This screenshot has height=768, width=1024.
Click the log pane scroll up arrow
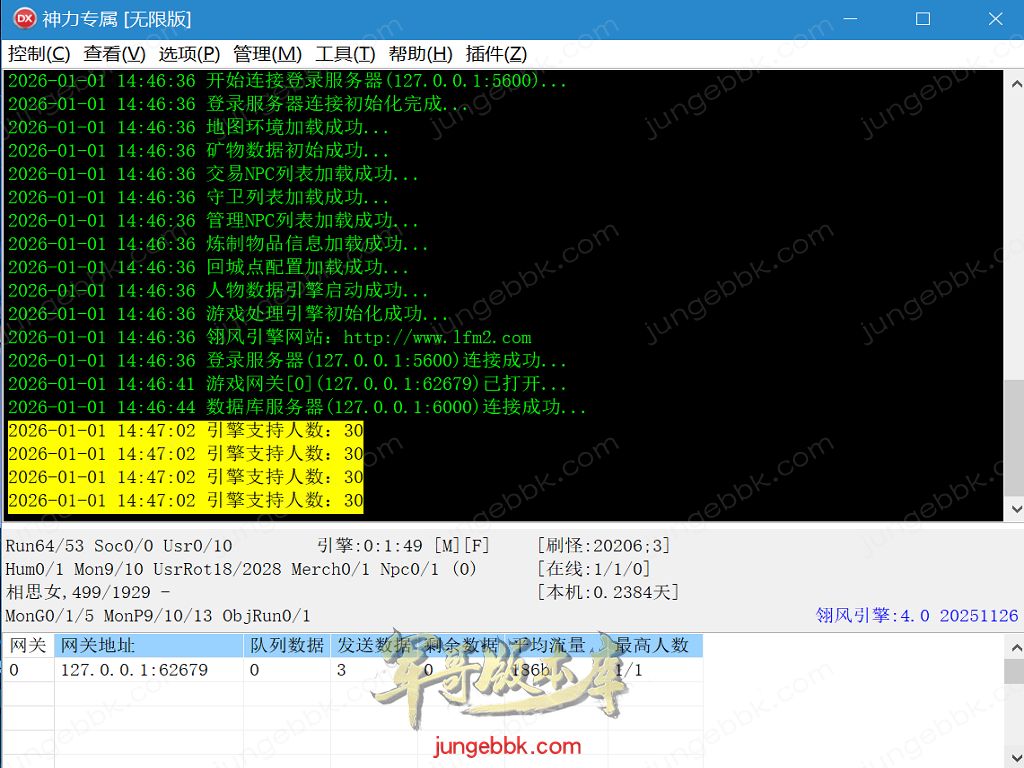1013,80
